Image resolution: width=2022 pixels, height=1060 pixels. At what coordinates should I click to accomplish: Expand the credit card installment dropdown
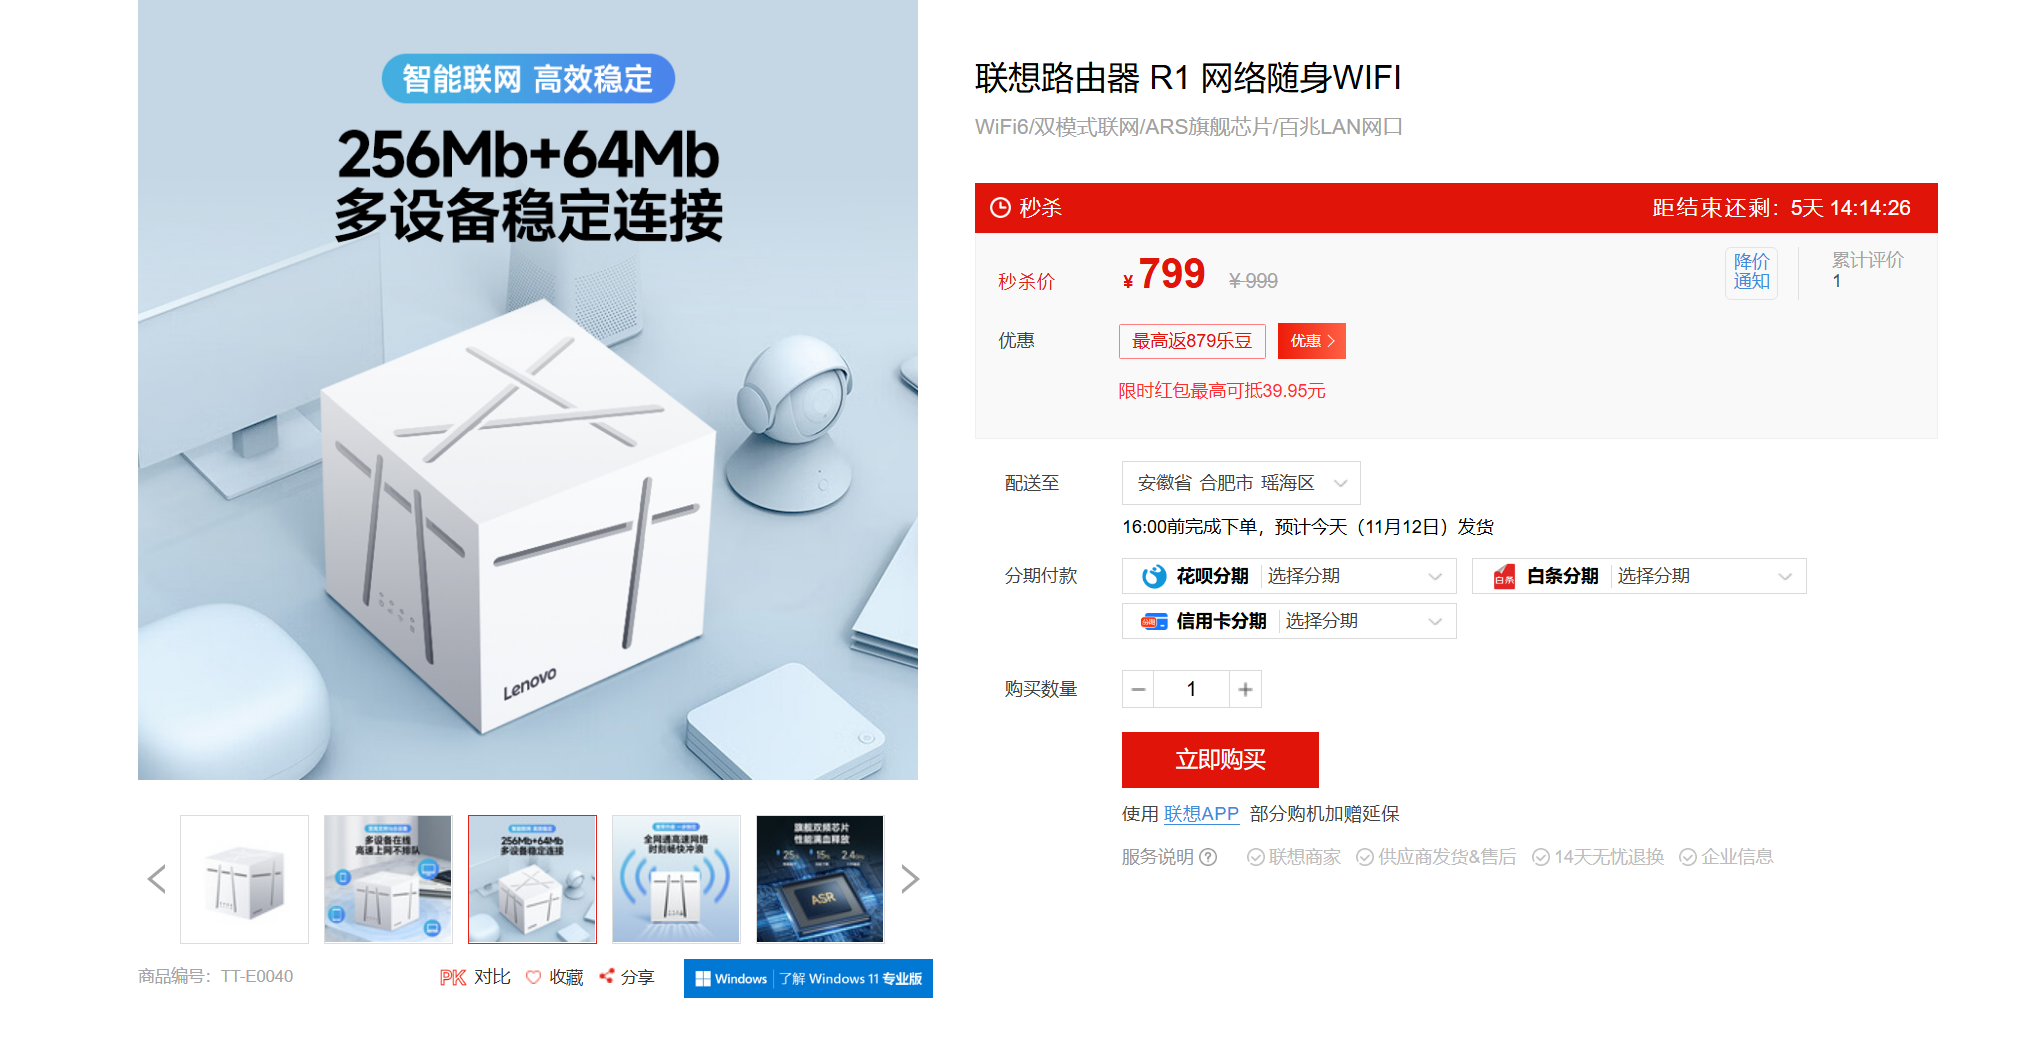(x=1289, y=621)
